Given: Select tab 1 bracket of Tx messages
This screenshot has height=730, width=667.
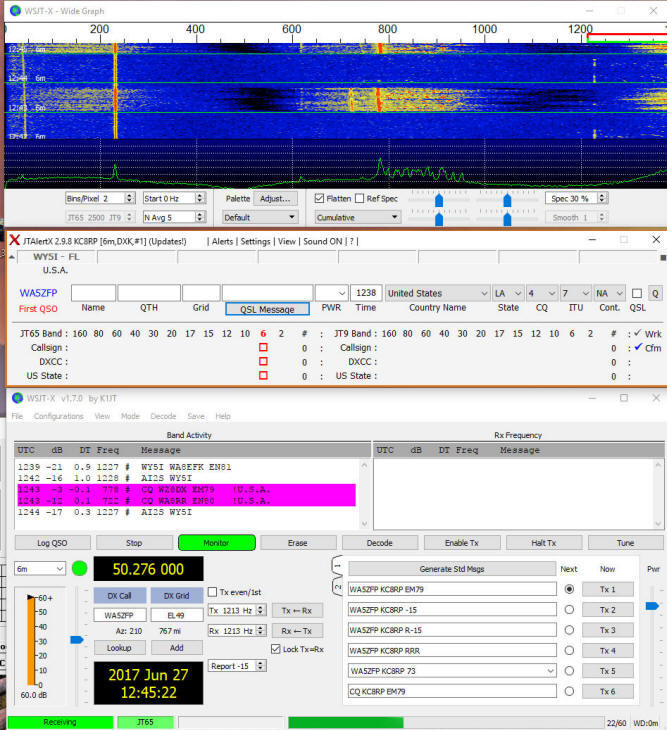Looking at the screenshot, I should (x=338, y=566).
